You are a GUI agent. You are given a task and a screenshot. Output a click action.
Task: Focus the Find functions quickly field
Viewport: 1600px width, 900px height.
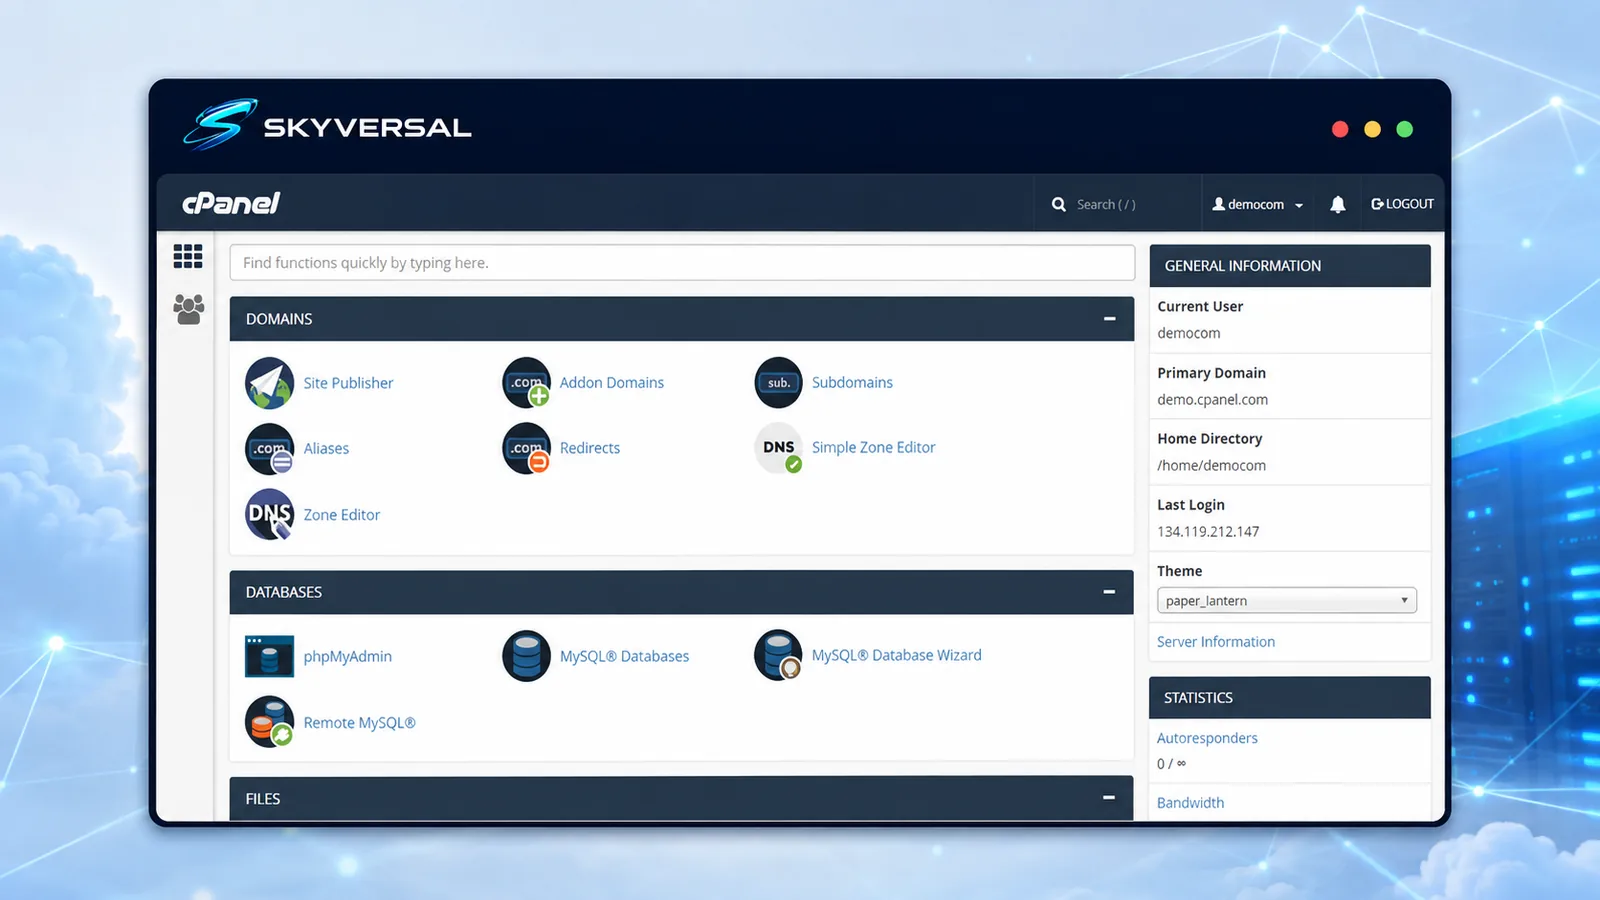pyautogui.click(x=682, y=263)
